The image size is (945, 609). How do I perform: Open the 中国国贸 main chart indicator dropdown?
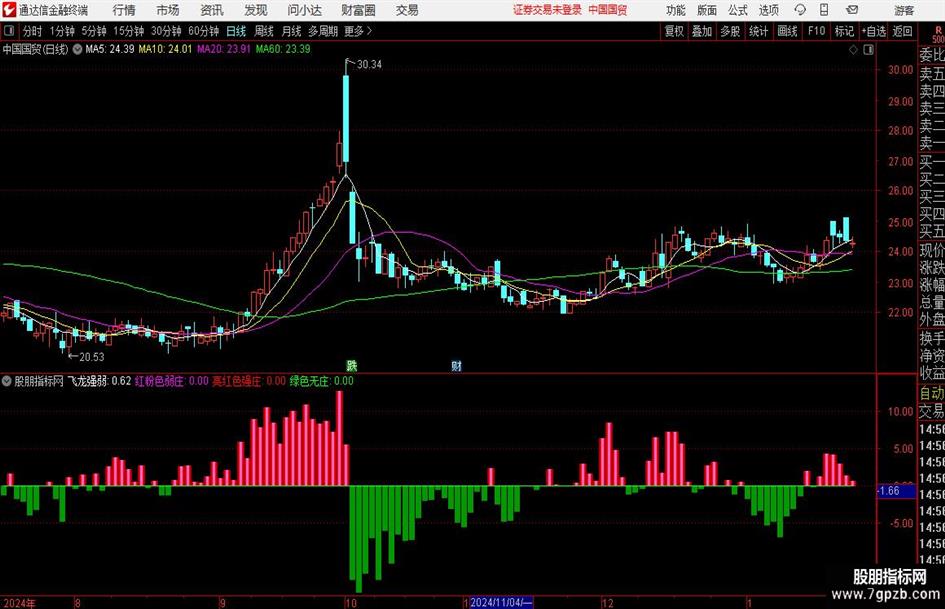click(x=77, y=49)
